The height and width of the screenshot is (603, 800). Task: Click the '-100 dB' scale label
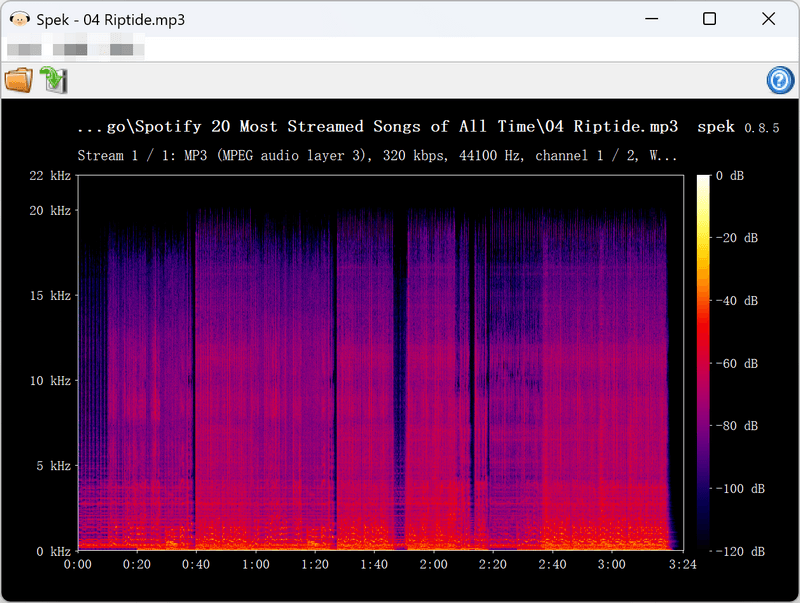tap(740, 489)
